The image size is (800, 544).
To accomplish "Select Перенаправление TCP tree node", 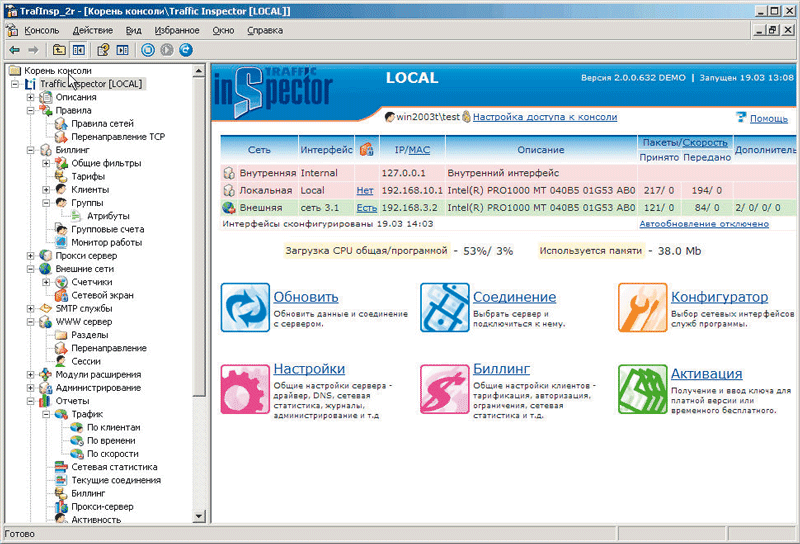I will (118, 137).
